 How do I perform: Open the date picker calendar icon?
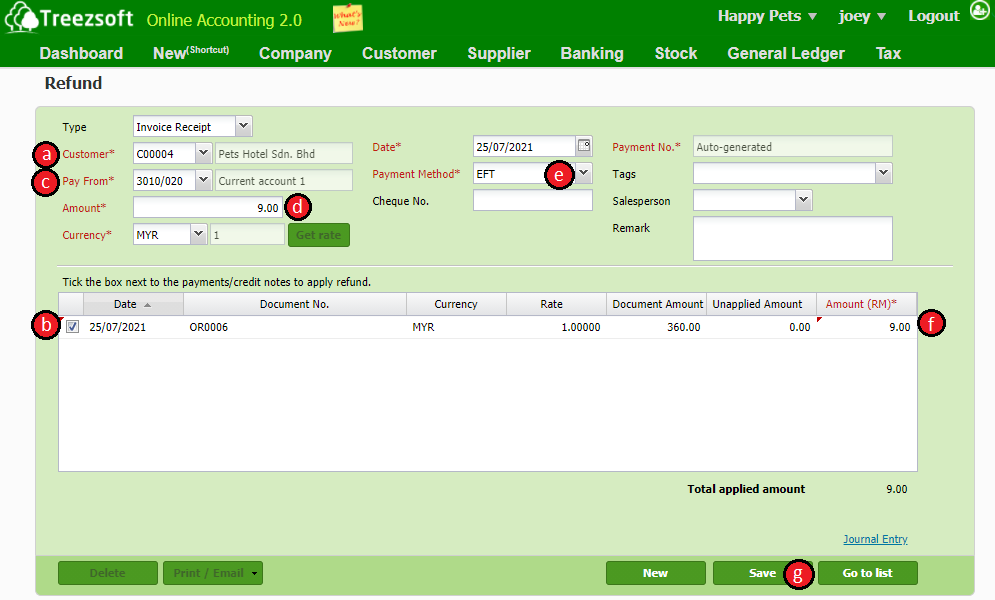pos(584,146)
